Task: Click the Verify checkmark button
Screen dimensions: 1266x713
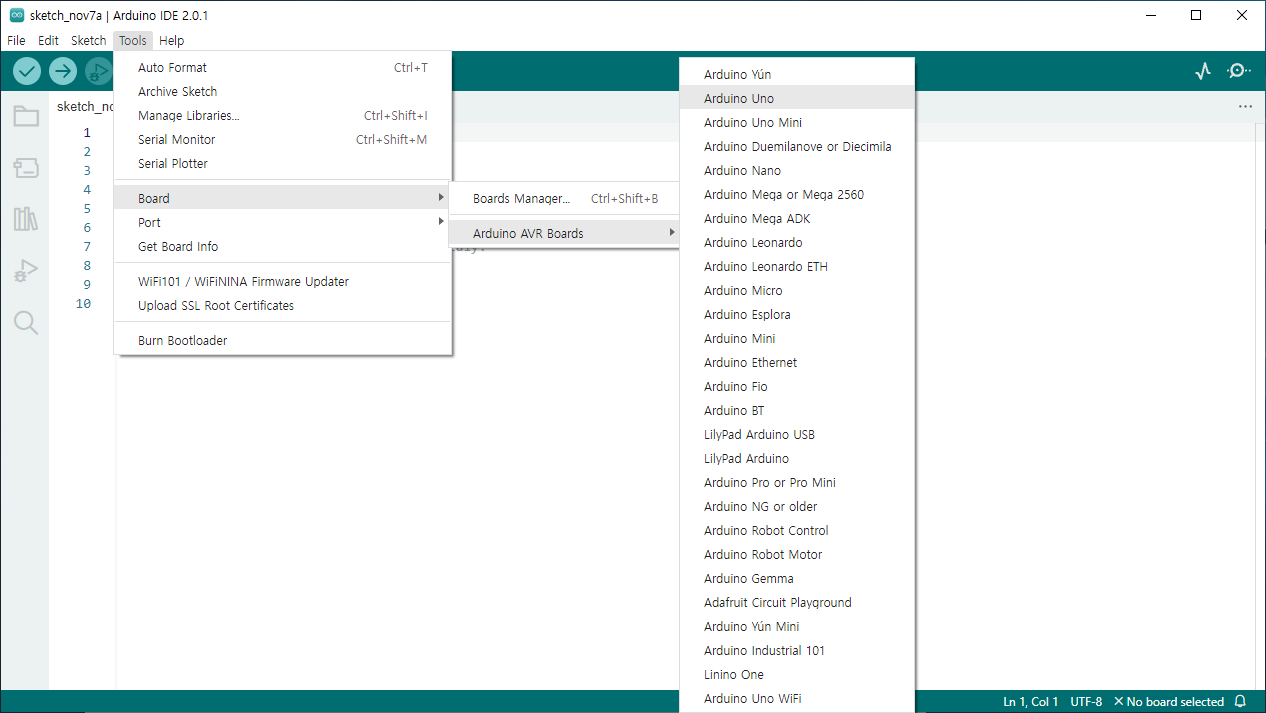Action: coord(27,71)
